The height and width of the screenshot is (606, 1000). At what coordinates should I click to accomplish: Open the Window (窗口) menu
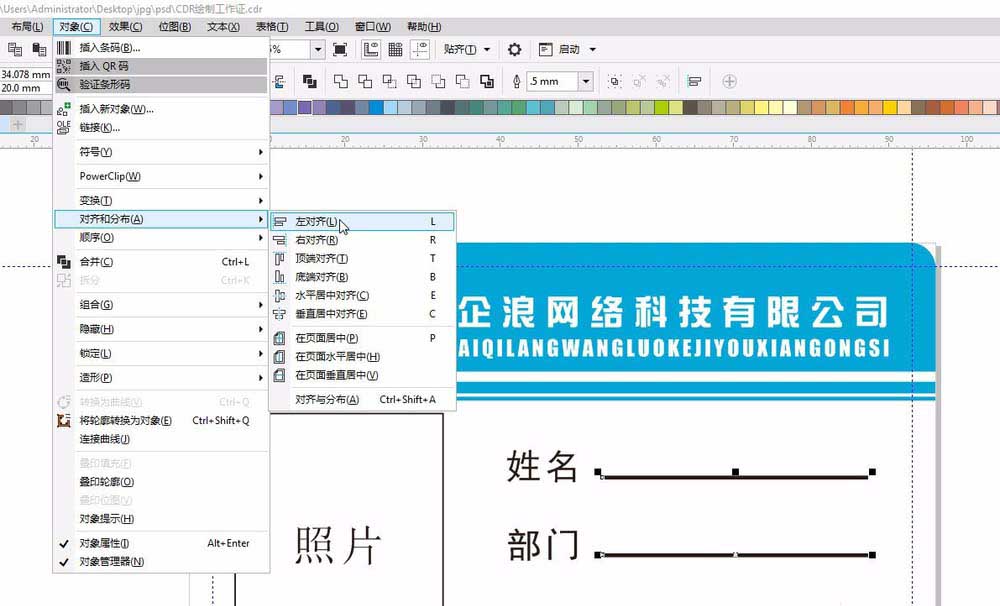pyautogui.click(x=372, y=27)
